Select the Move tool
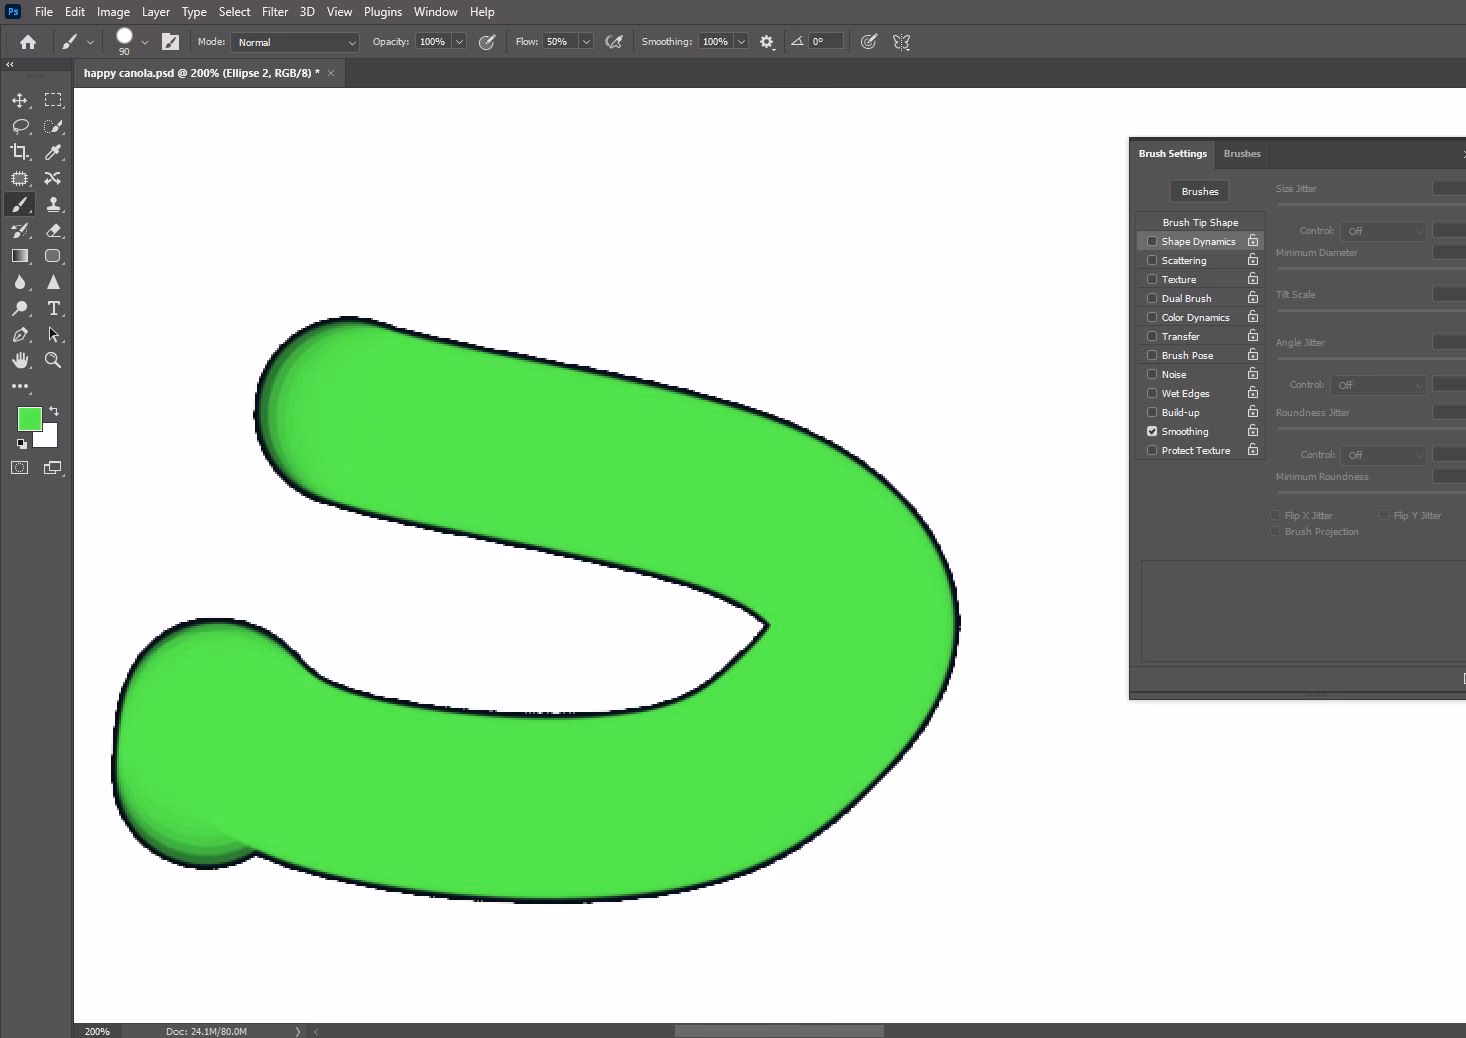This screenshot has width=1466, height=1038. tap(19, 100)
